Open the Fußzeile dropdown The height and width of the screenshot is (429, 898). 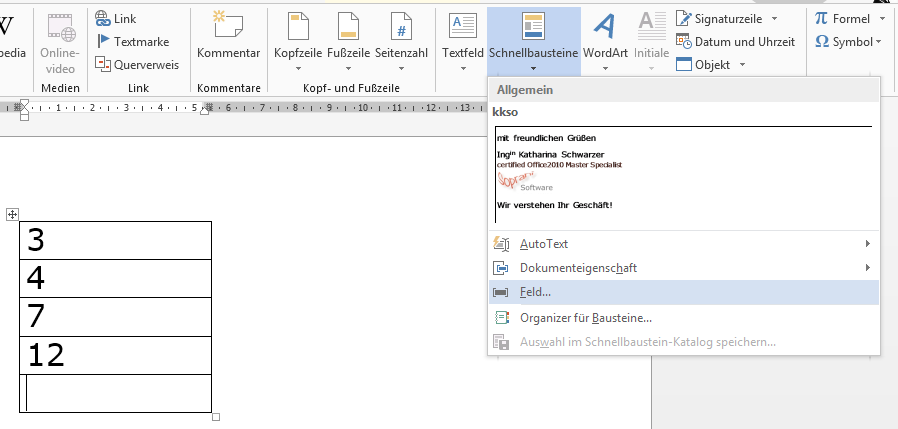(x=348, y=39)
